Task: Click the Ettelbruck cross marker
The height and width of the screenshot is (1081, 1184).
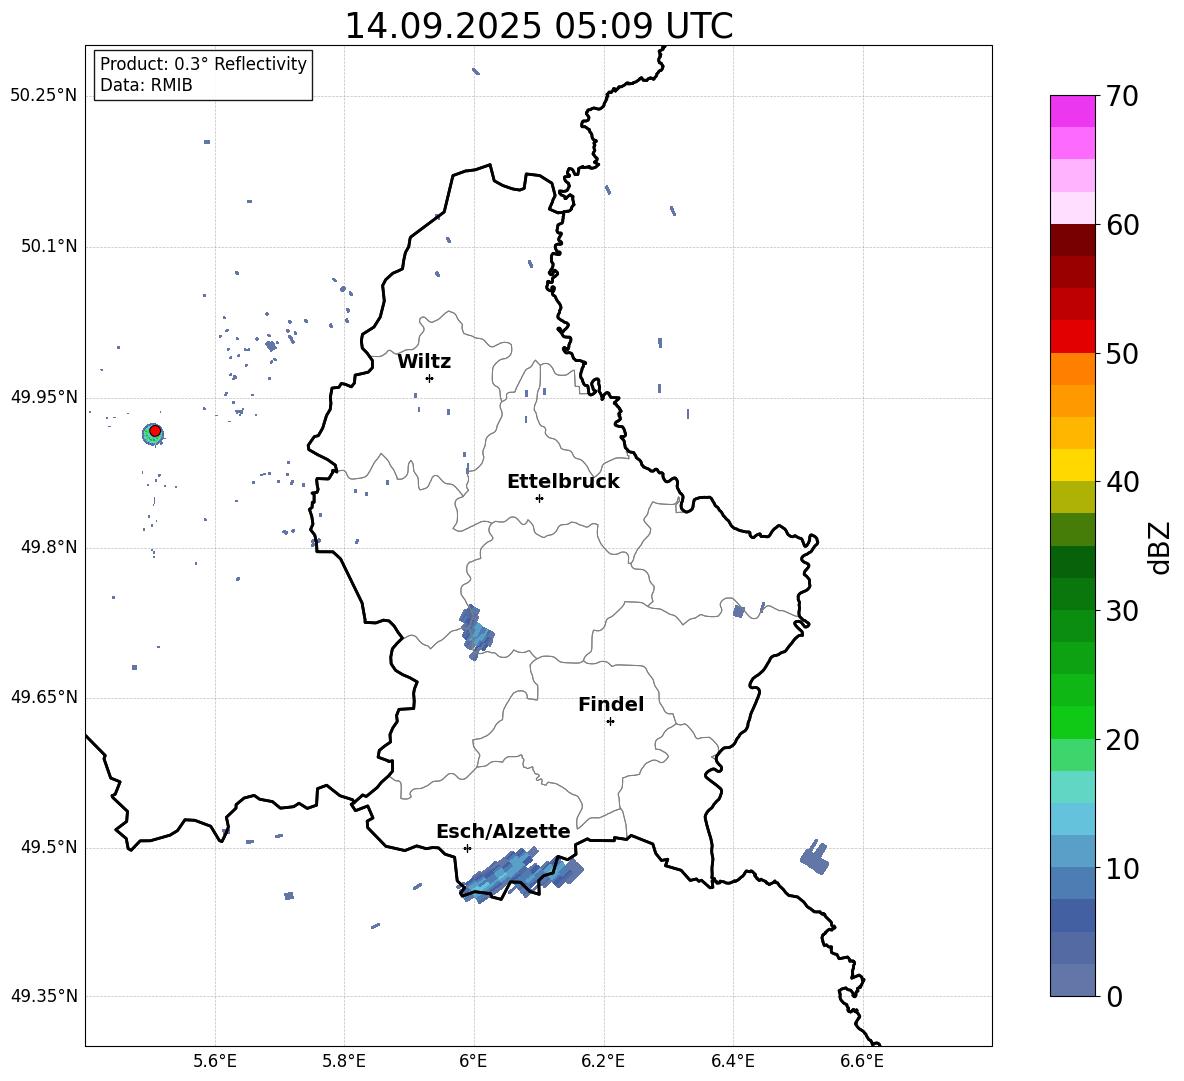Action: pyautogui.click(x=539, y=498)
